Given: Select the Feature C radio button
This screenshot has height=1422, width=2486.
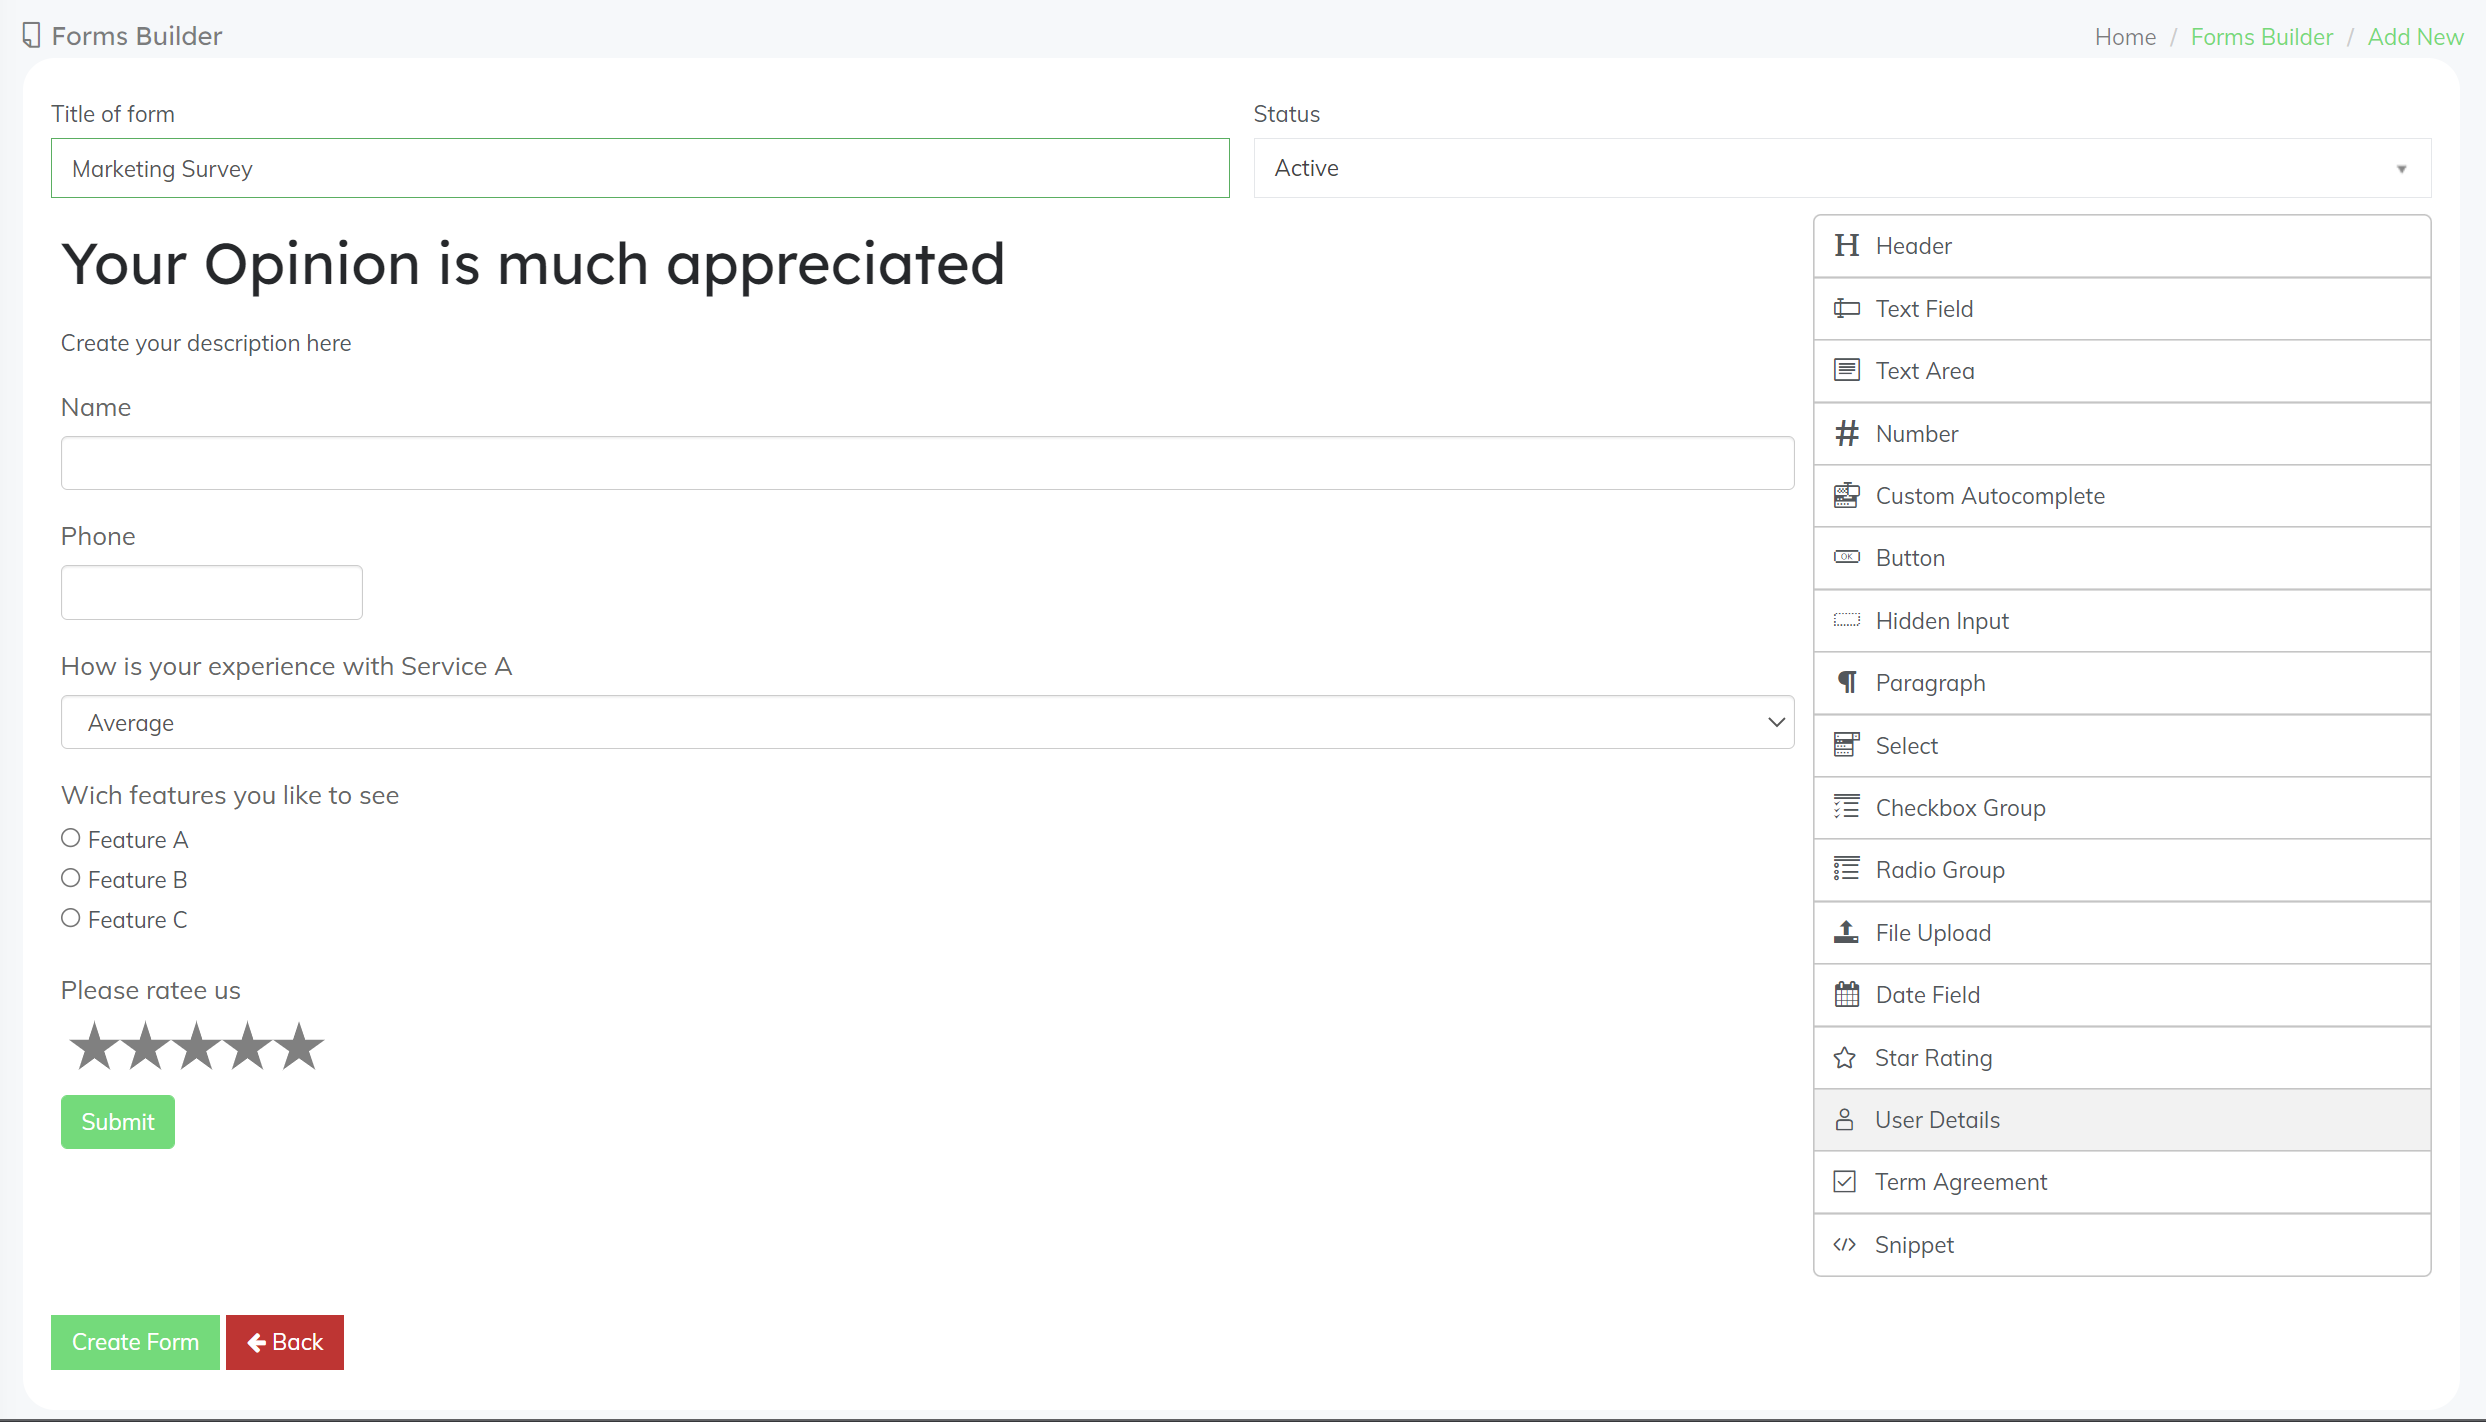Looking at the screenshot, I should 70,917.
